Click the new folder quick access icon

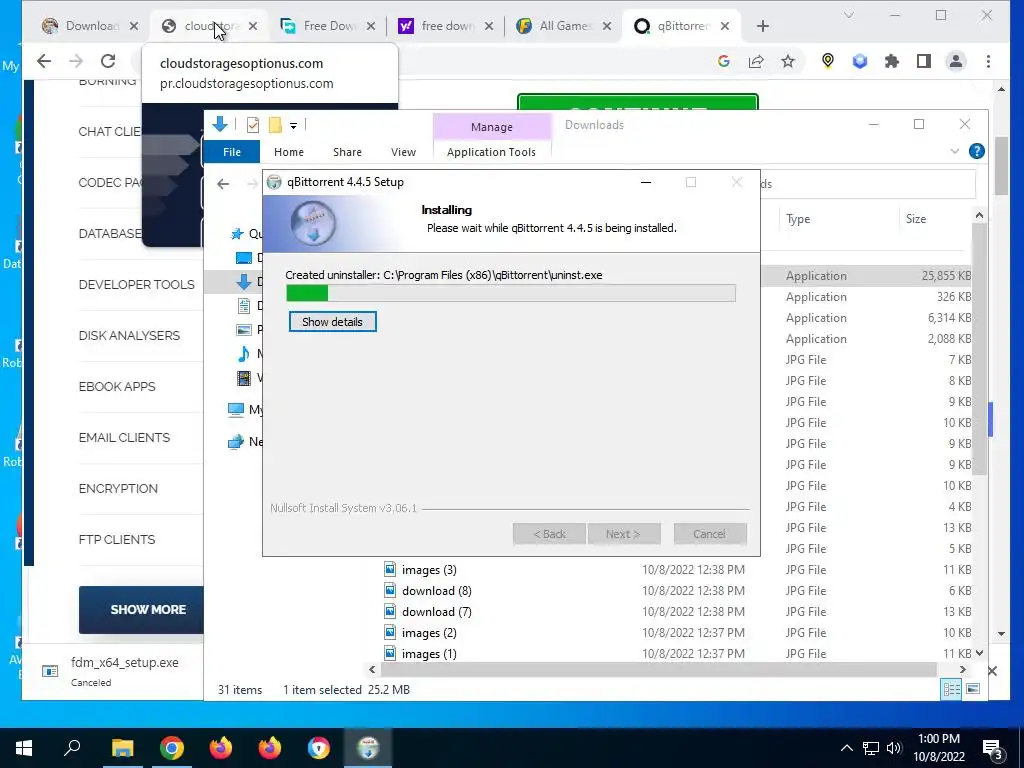(x=276, y=125)
